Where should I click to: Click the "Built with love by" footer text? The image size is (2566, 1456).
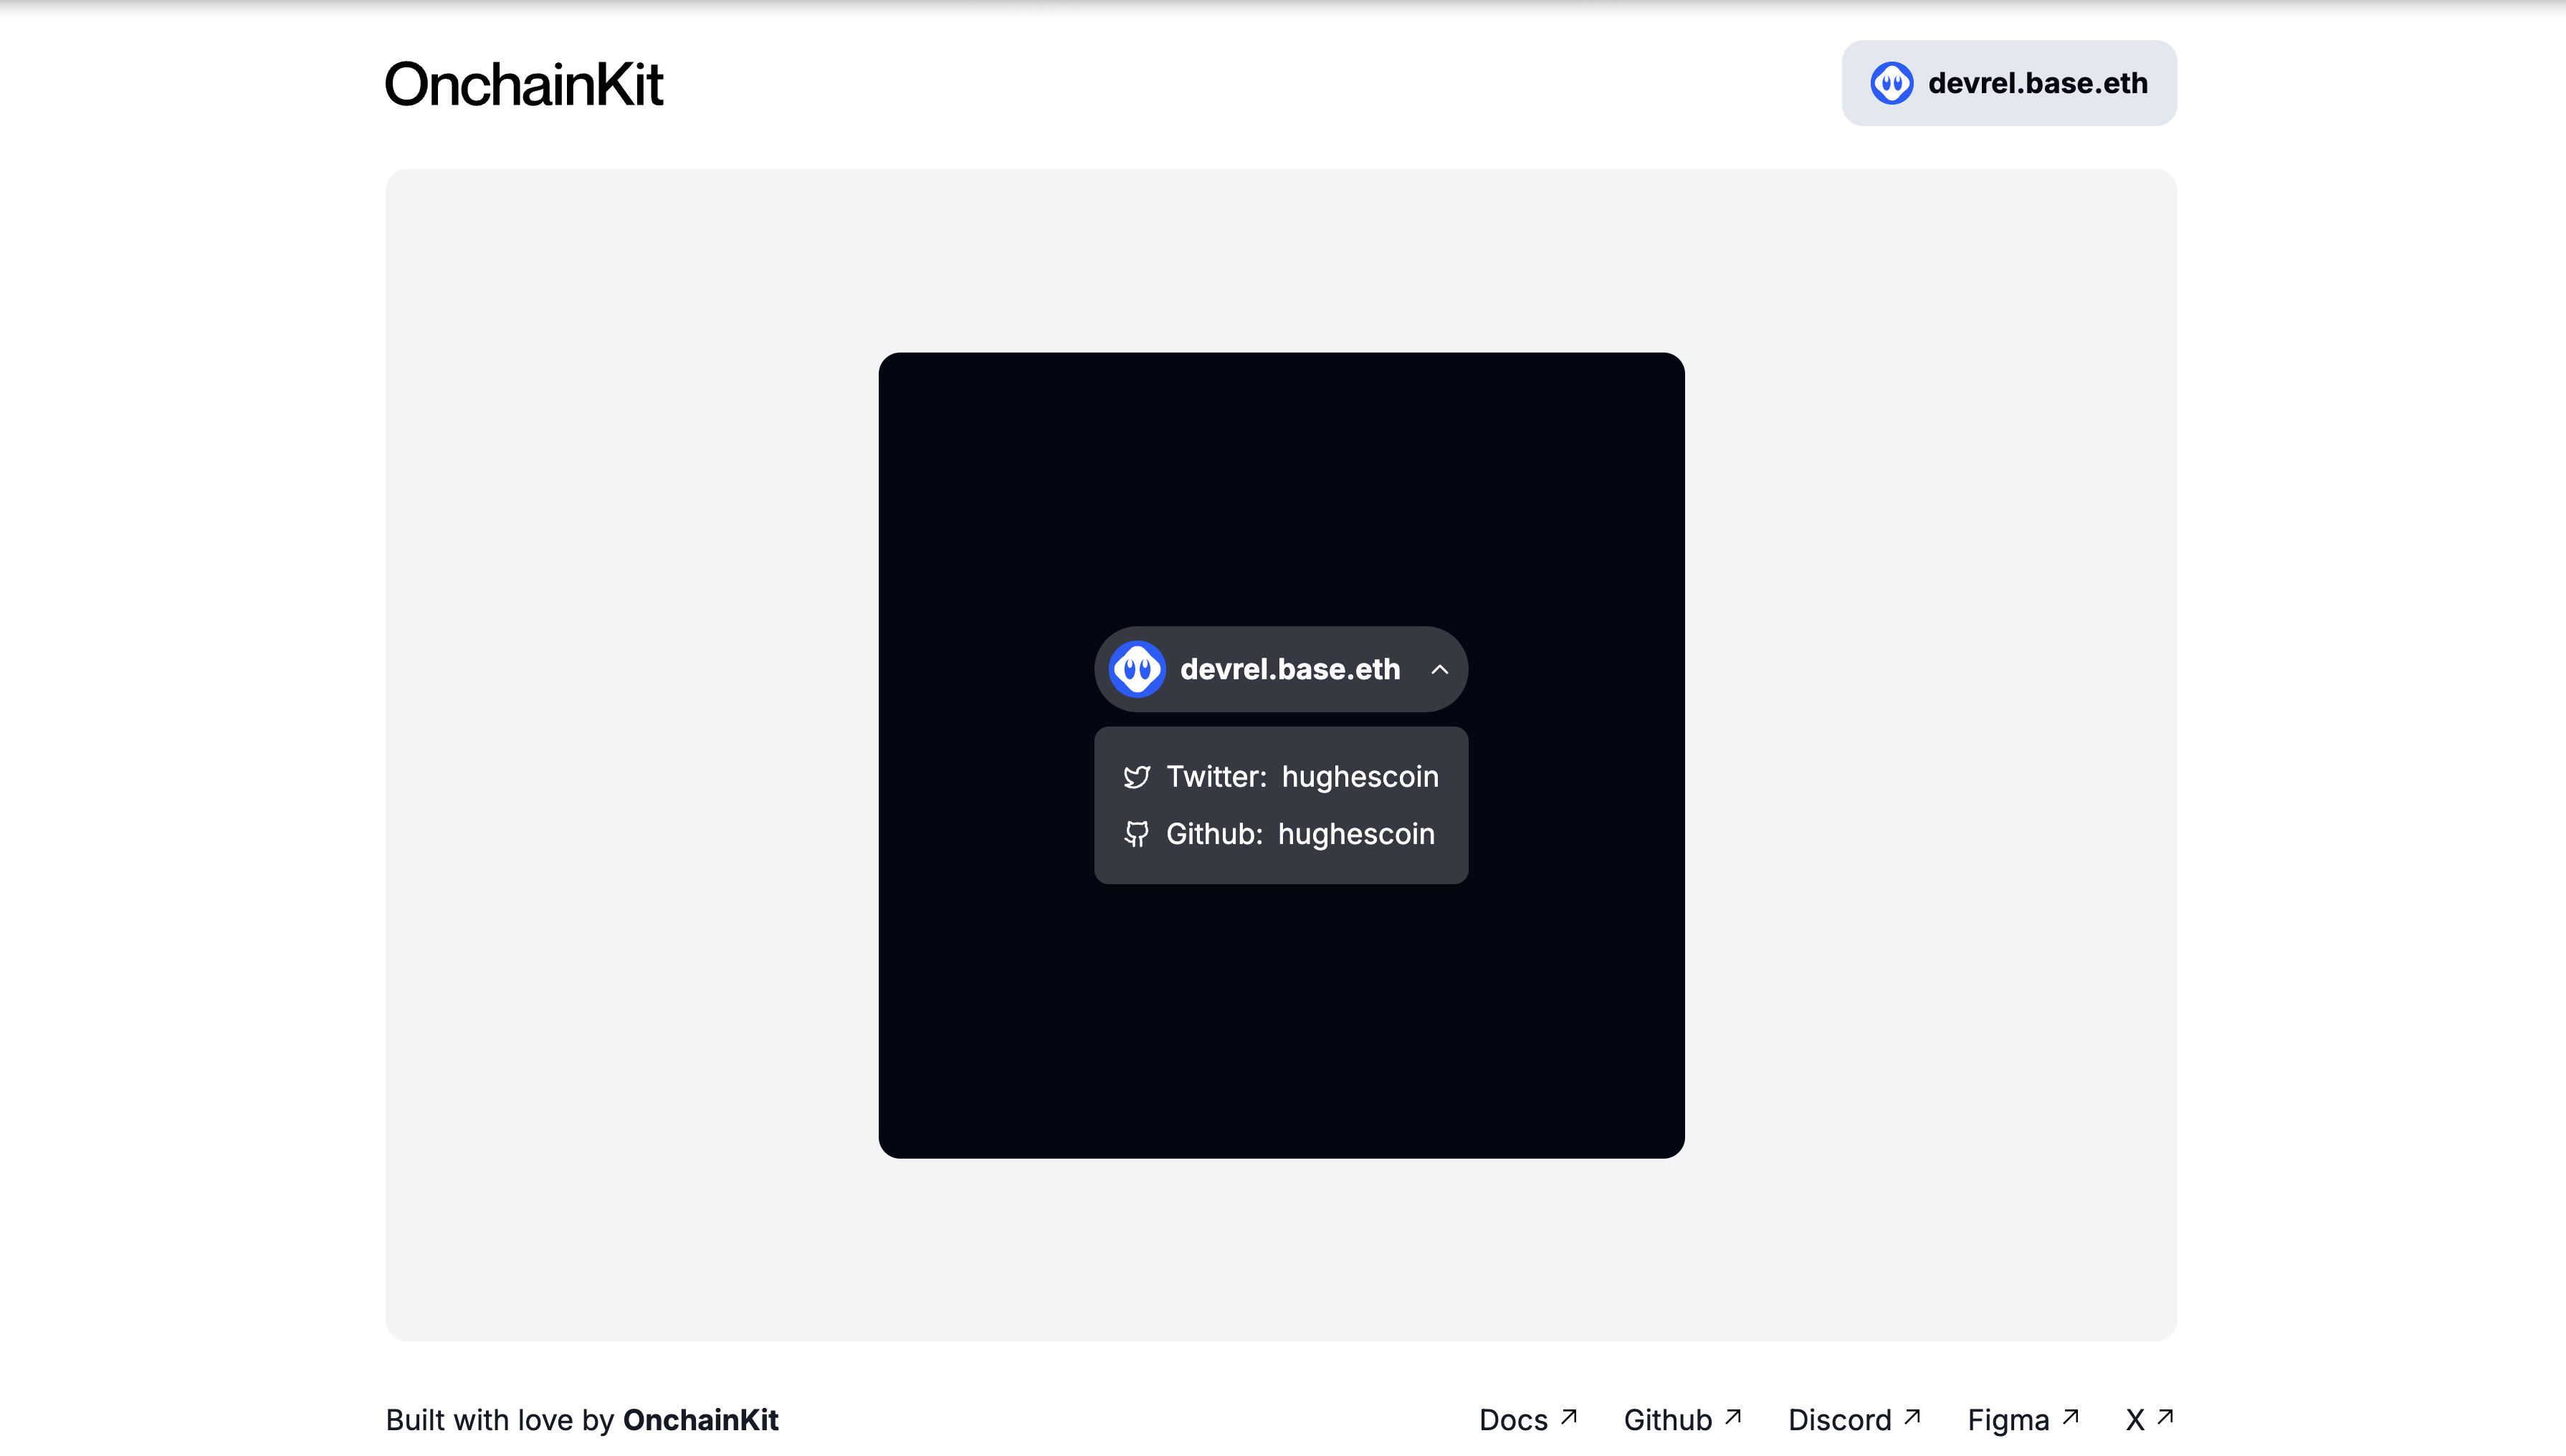click(x=500, y=1420)
